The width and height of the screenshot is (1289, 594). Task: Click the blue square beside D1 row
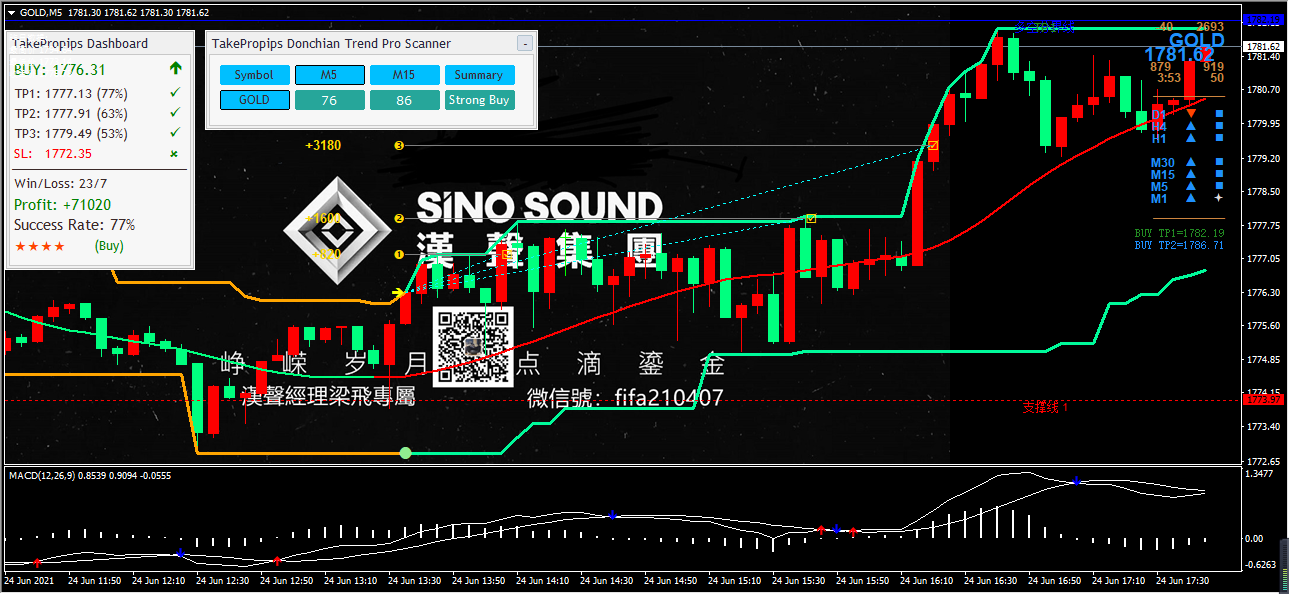tap(1219, 114)
